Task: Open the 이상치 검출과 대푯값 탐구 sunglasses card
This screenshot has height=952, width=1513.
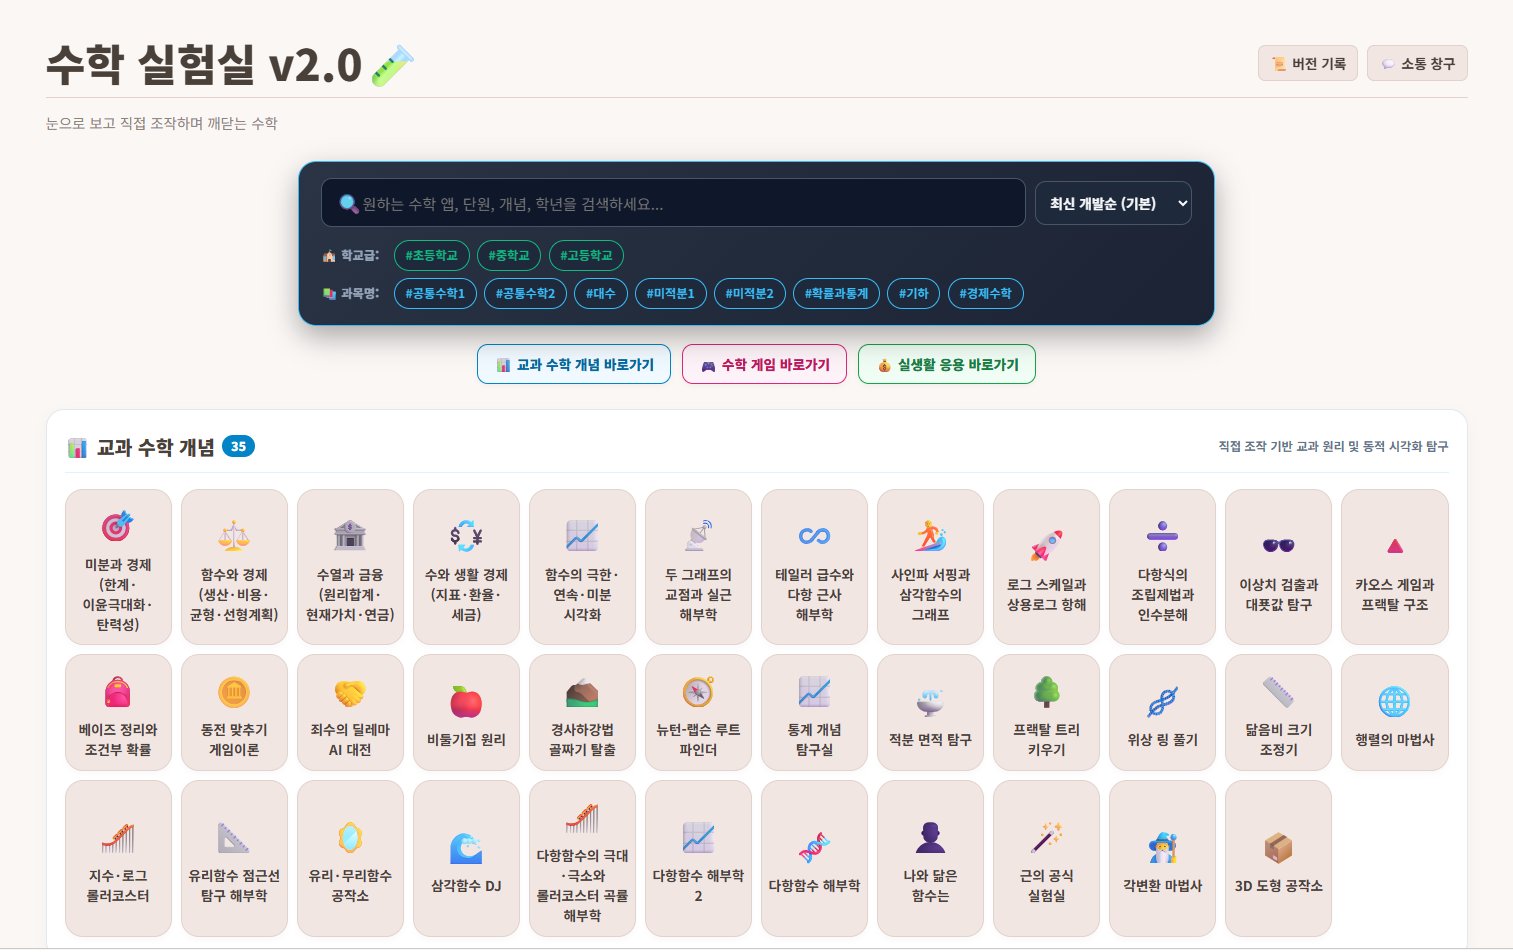Action: point(1278,567)
